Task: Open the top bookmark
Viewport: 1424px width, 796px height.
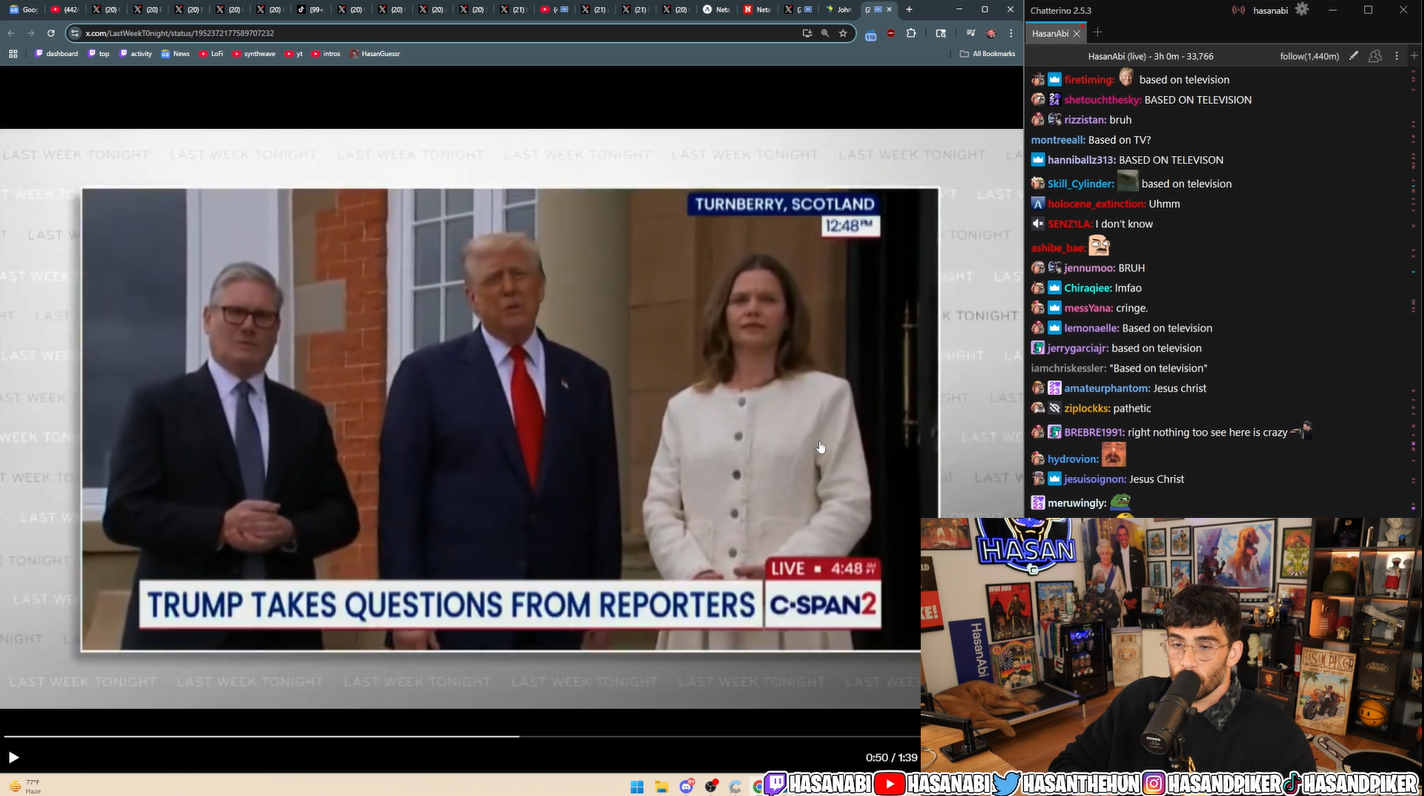Action: click(x=99, y=54)
